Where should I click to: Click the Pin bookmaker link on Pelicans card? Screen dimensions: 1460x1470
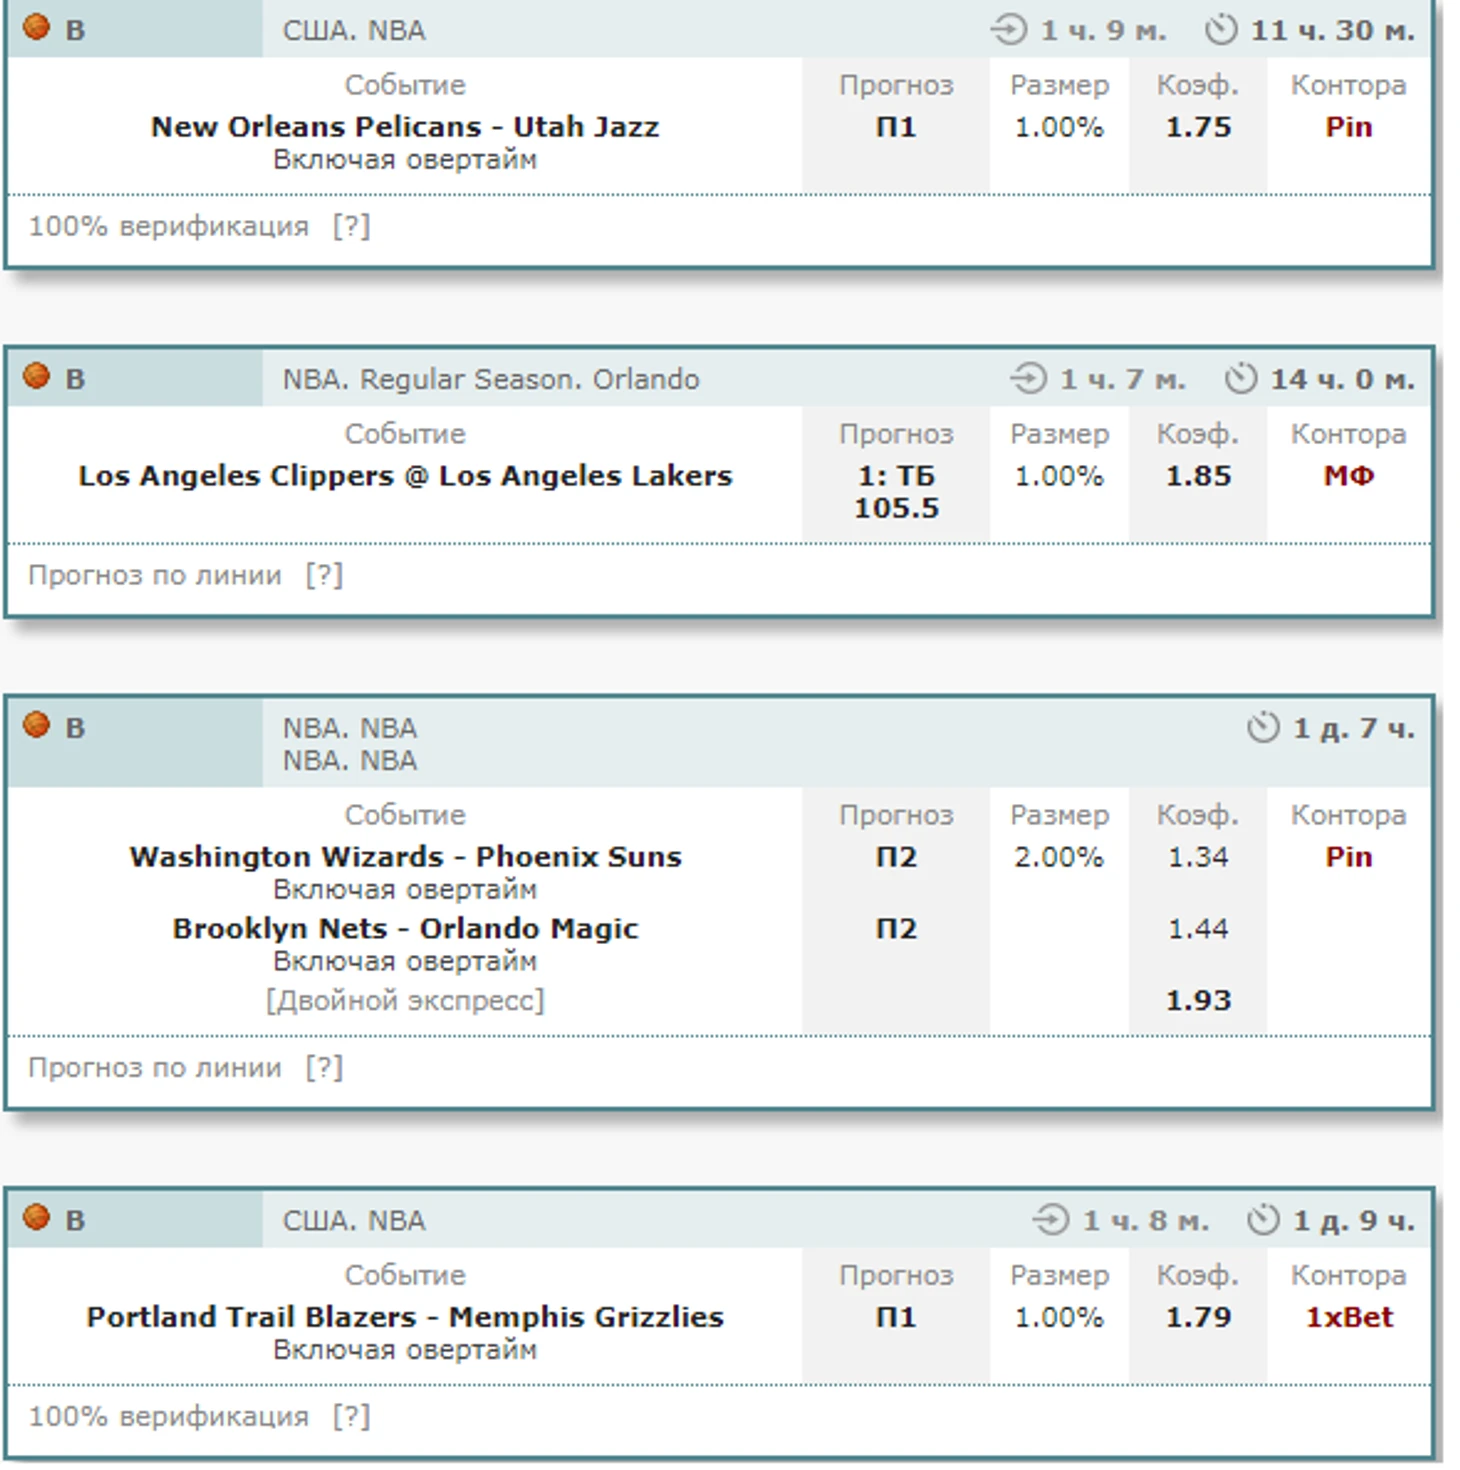click(x=1348, y=127)
